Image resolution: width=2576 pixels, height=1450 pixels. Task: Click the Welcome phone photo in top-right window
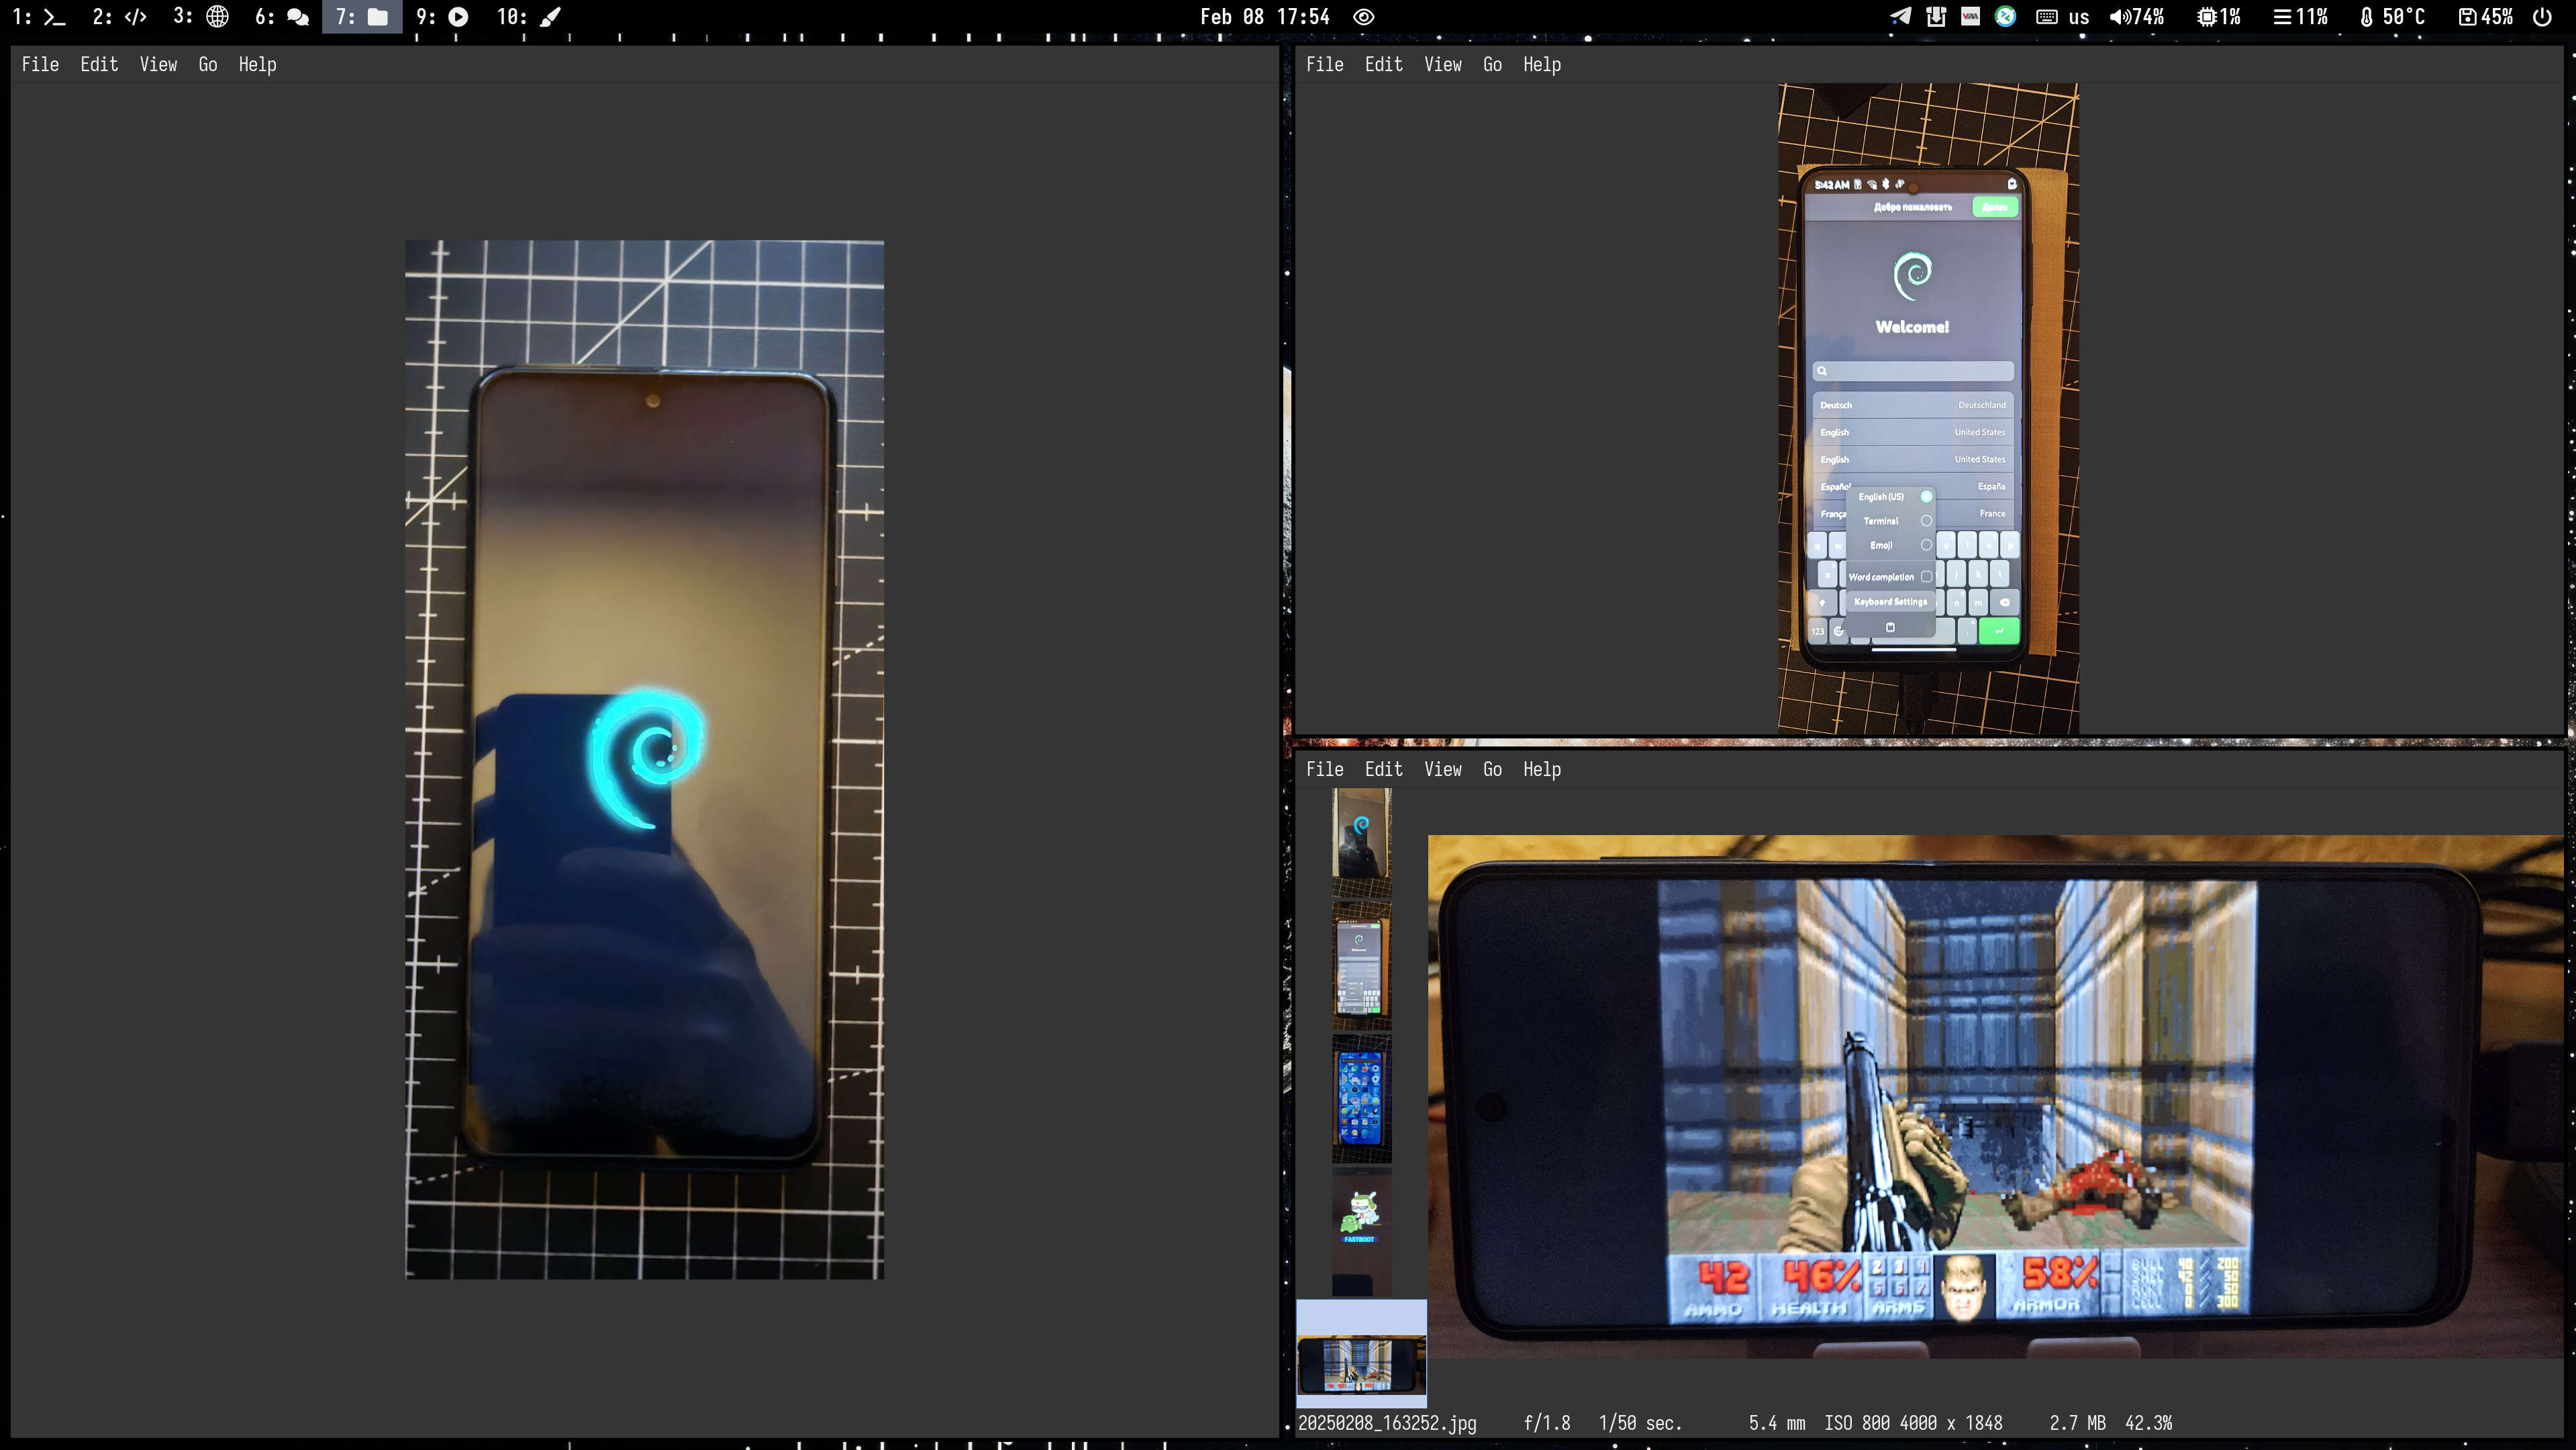(1928, 408)
